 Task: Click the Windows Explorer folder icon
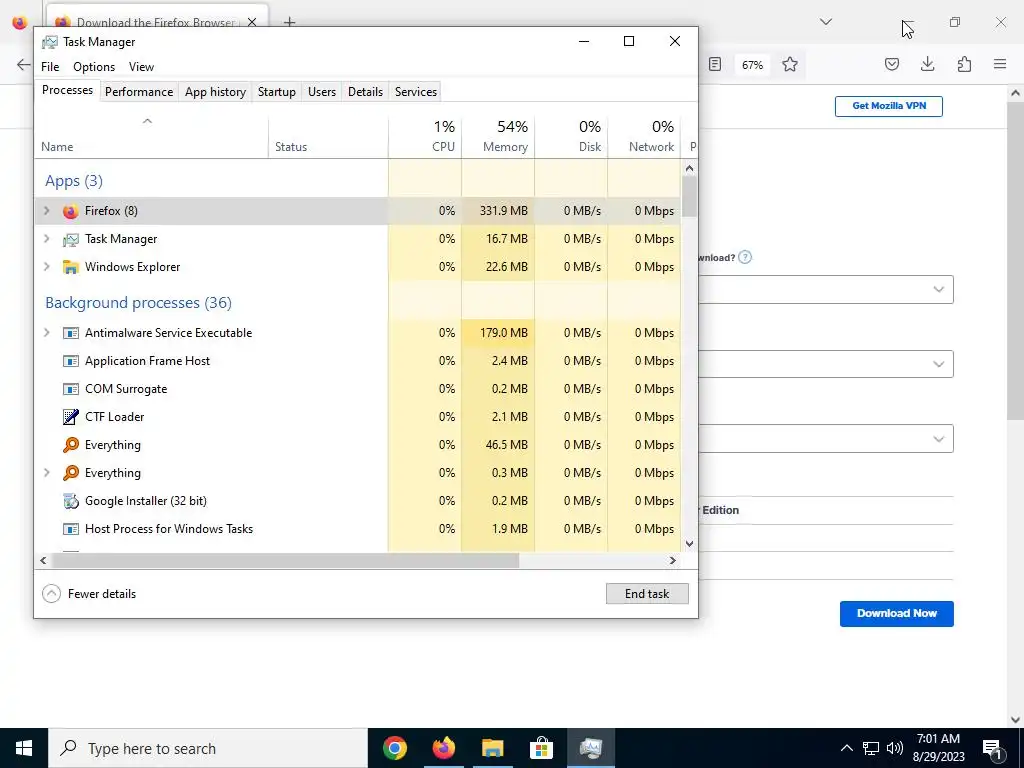click(x=71, y=267)
